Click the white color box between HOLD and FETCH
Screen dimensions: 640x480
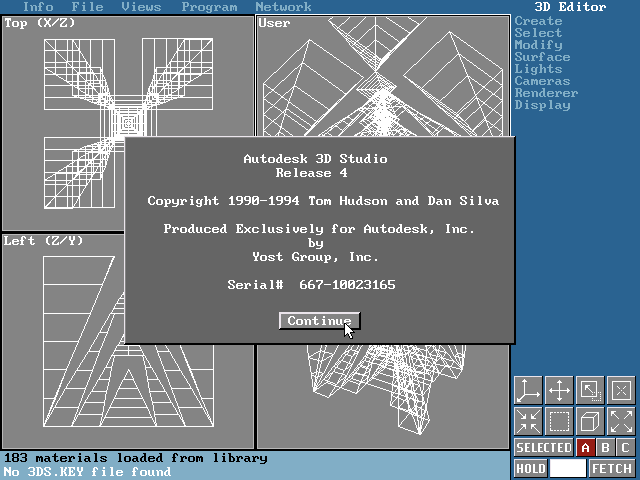[568, 468]
